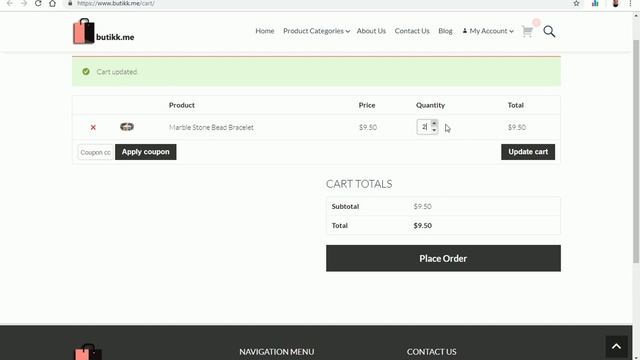Decrease quantity with the down stepper arrow
Screen dimensions: 640x360
coord(434,130)
